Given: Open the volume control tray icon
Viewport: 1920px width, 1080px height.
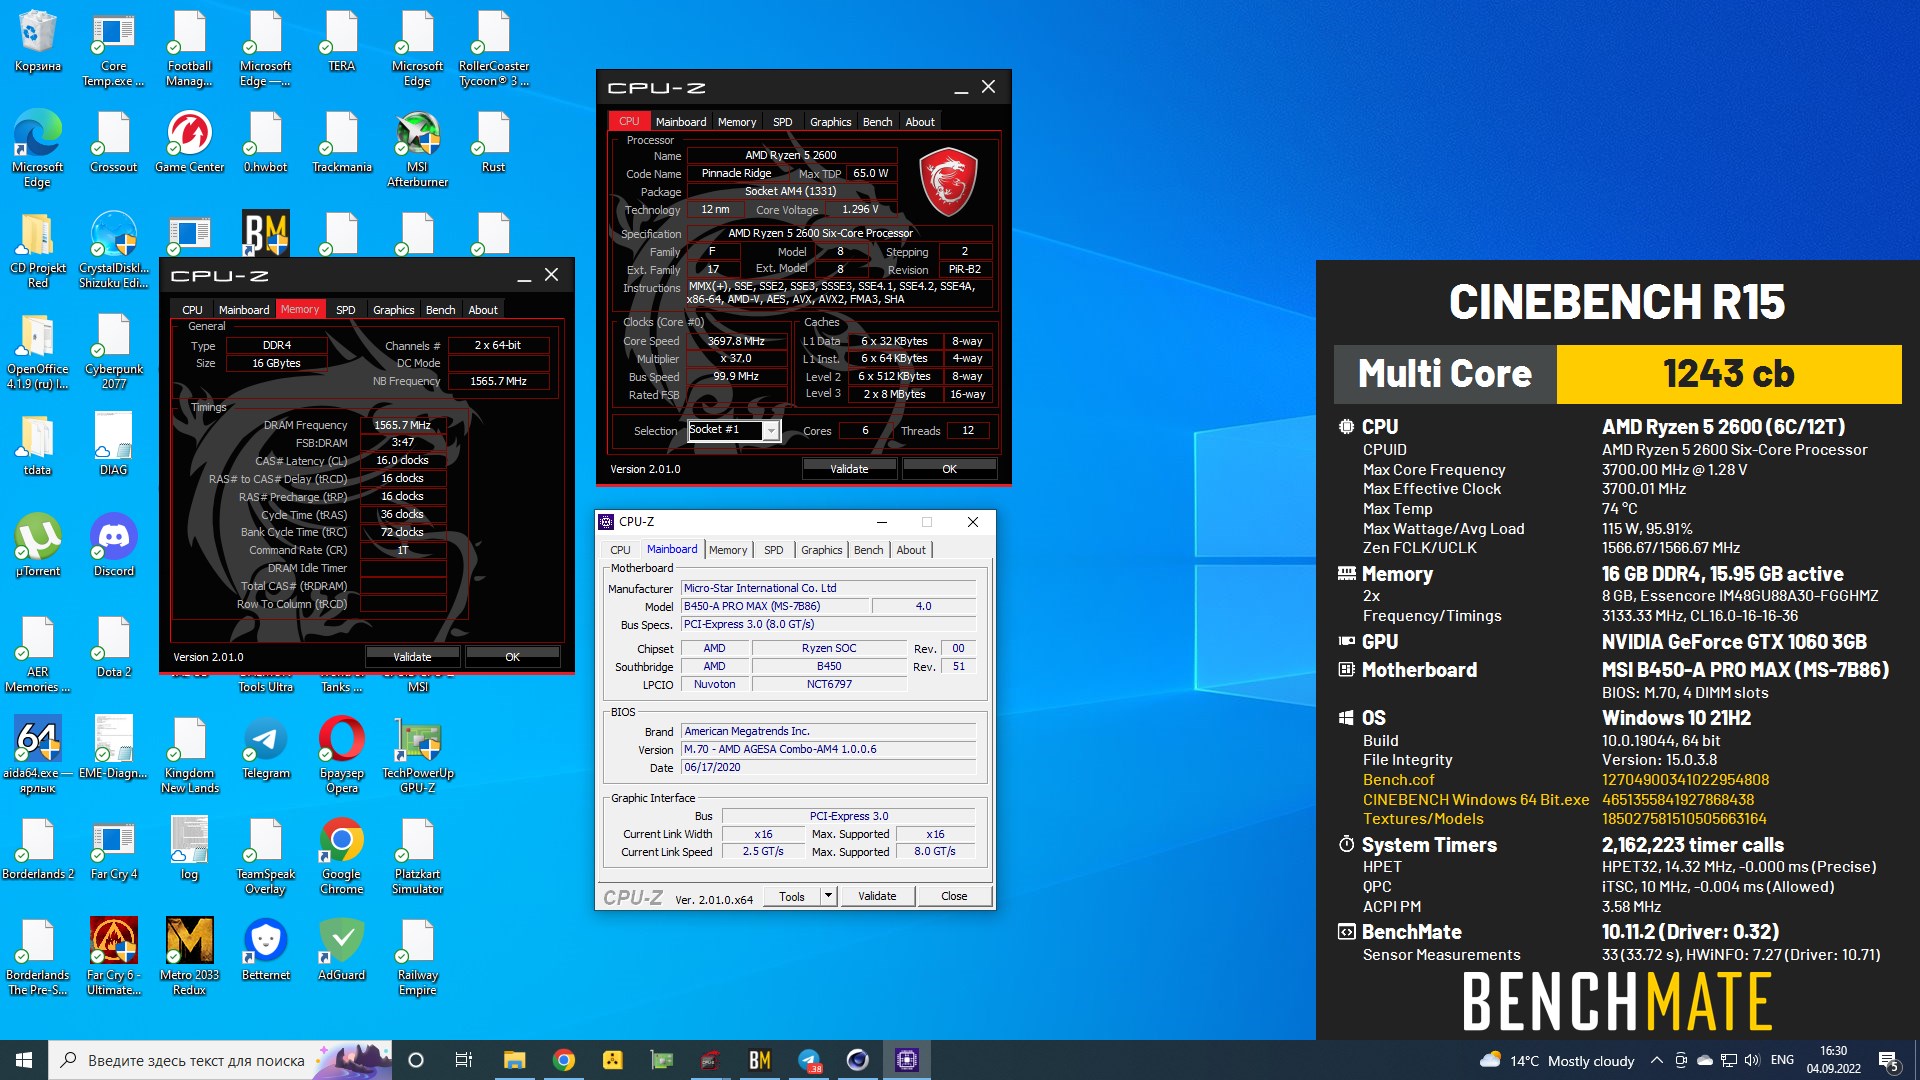Looking at the screenshot, I should [x=1751, y=1060].
